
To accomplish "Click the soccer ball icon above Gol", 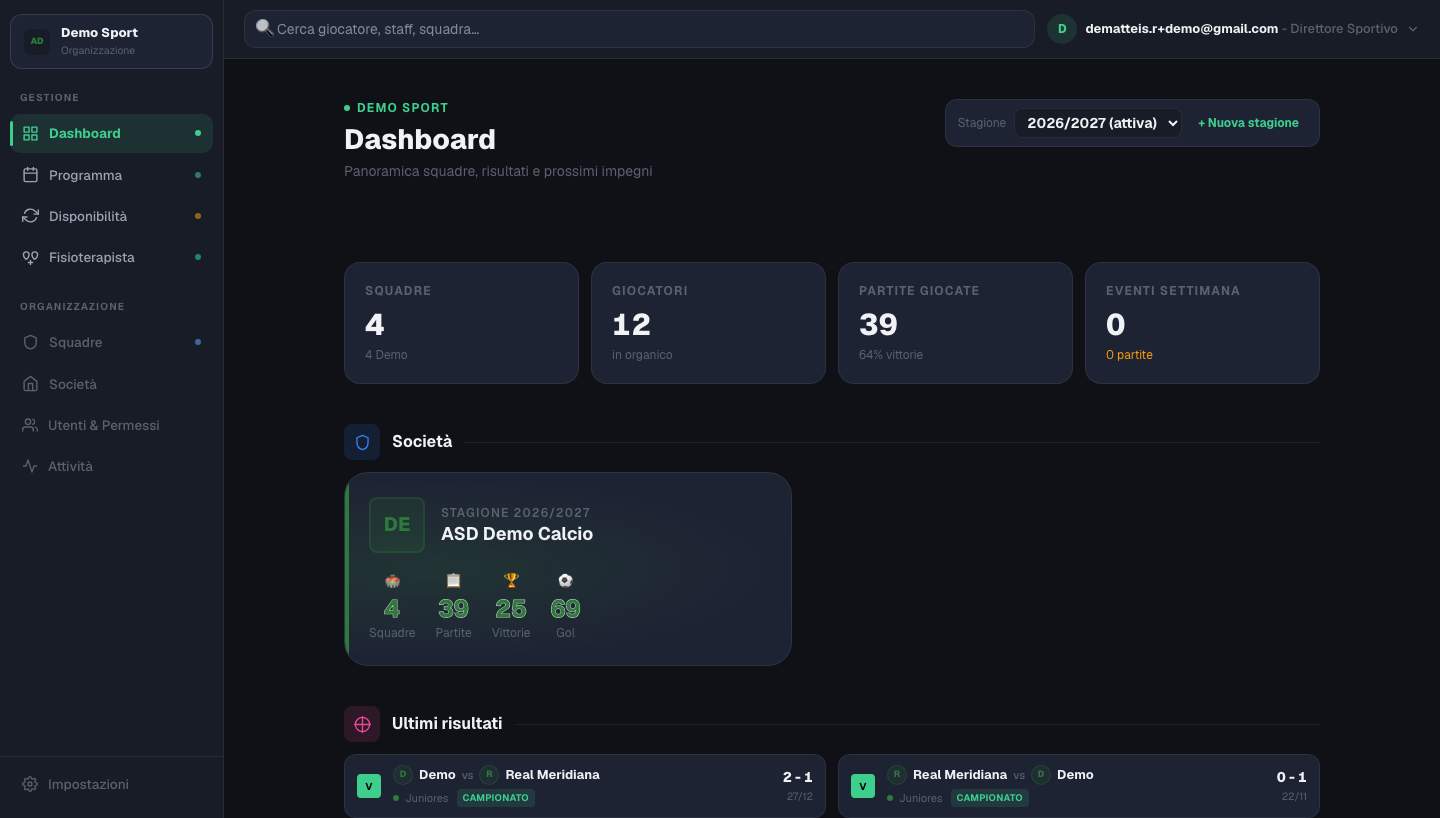I will click(565, 580).
